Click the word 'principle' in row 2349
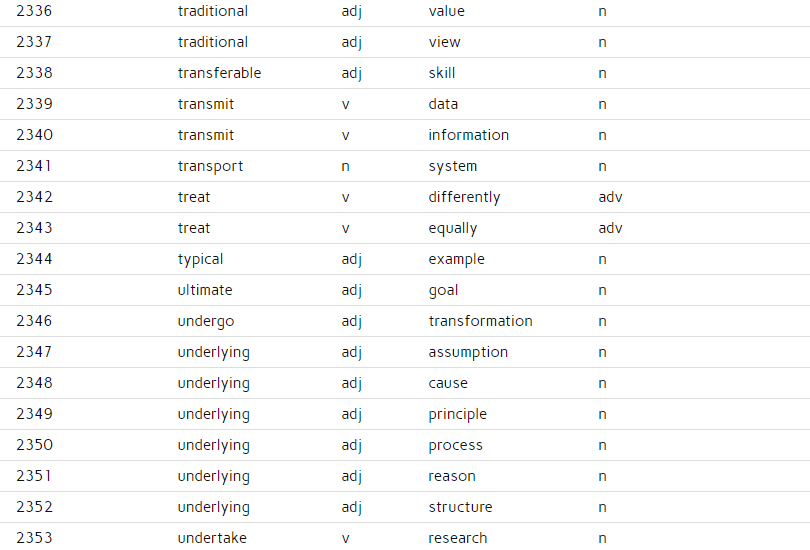The image size is (810, 550). [457, 414]
